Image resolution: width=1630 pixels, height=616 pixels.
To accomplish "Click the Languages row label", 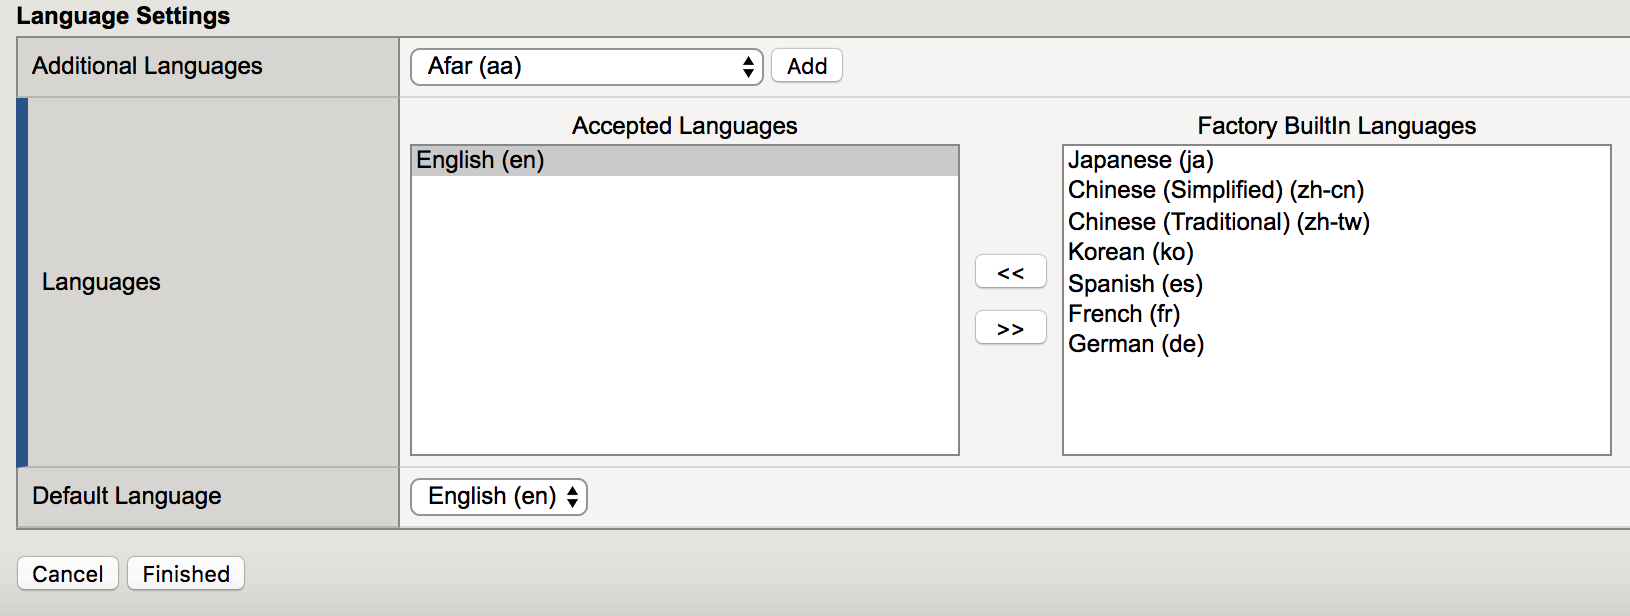I will pos(101,282).
